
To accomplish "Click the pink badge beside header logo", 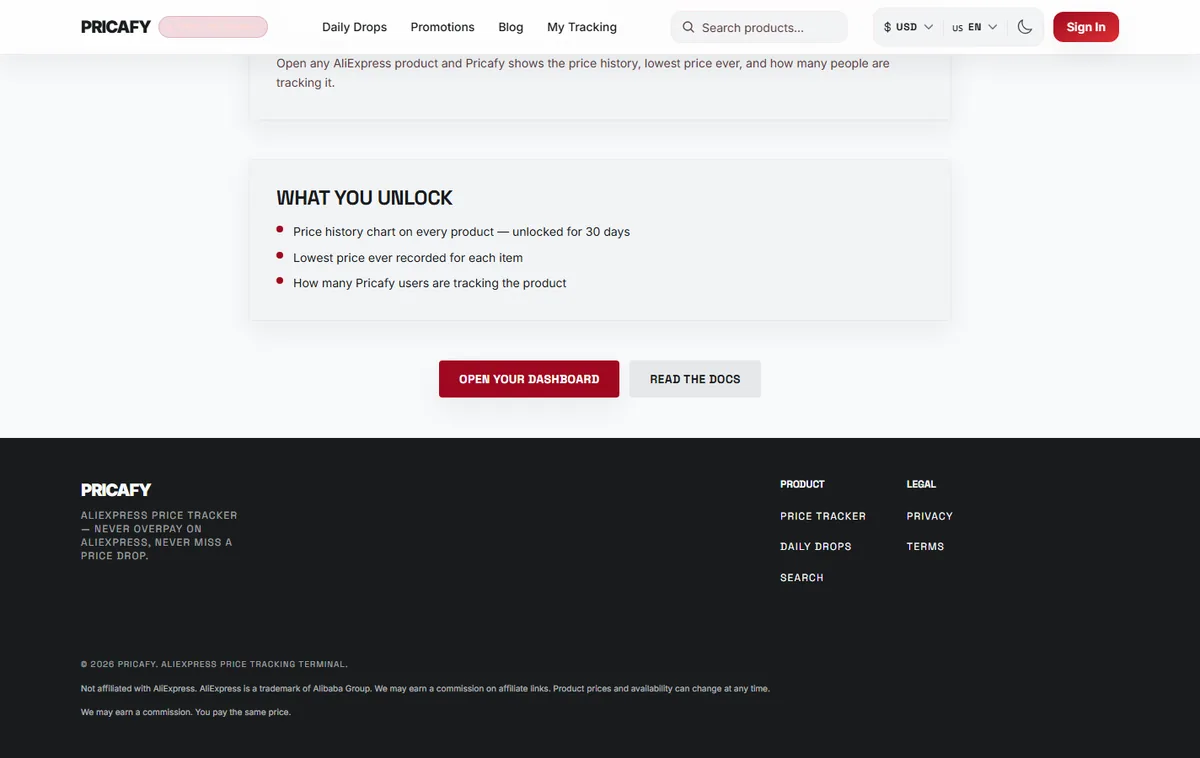I will [213, 27].
